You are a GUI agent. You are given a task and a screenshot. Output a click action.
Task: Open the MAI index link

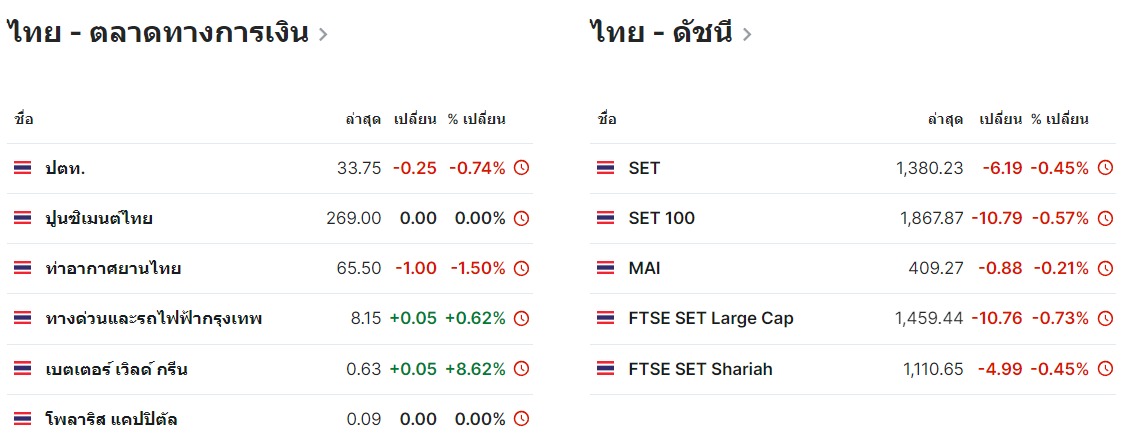644,268
